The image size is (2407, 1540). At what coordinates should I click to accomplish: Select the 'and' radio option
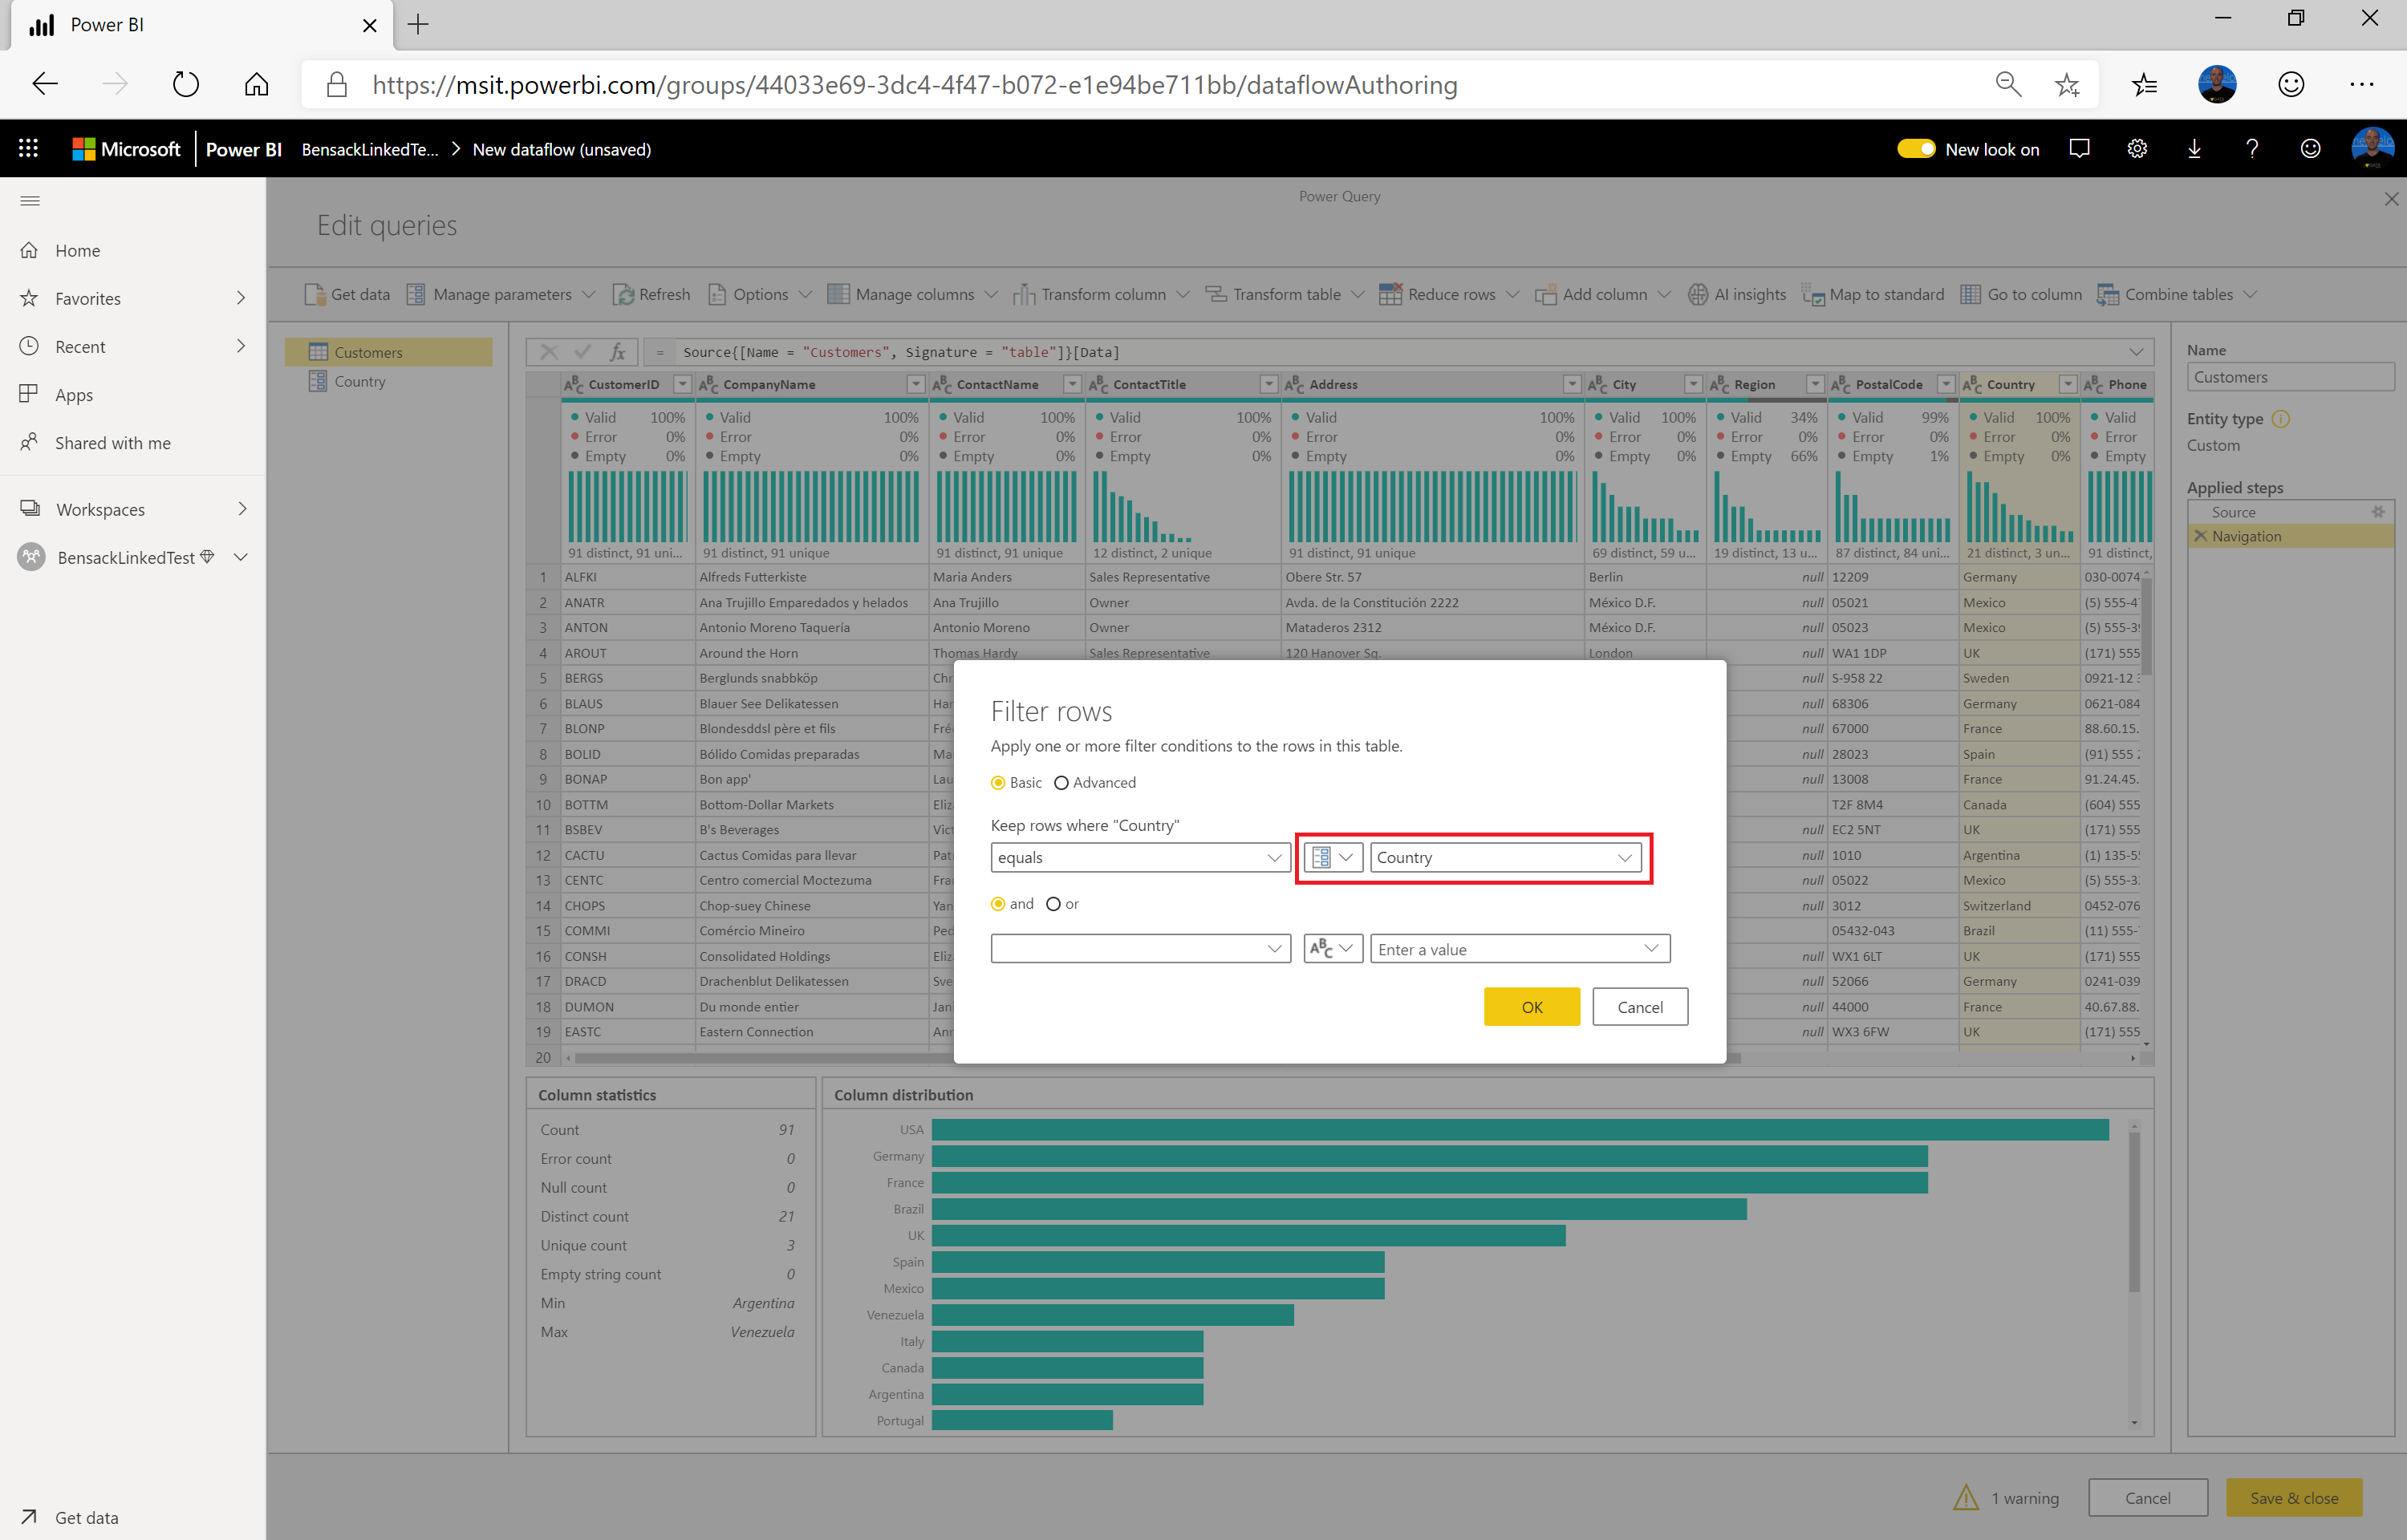point(998,903)
